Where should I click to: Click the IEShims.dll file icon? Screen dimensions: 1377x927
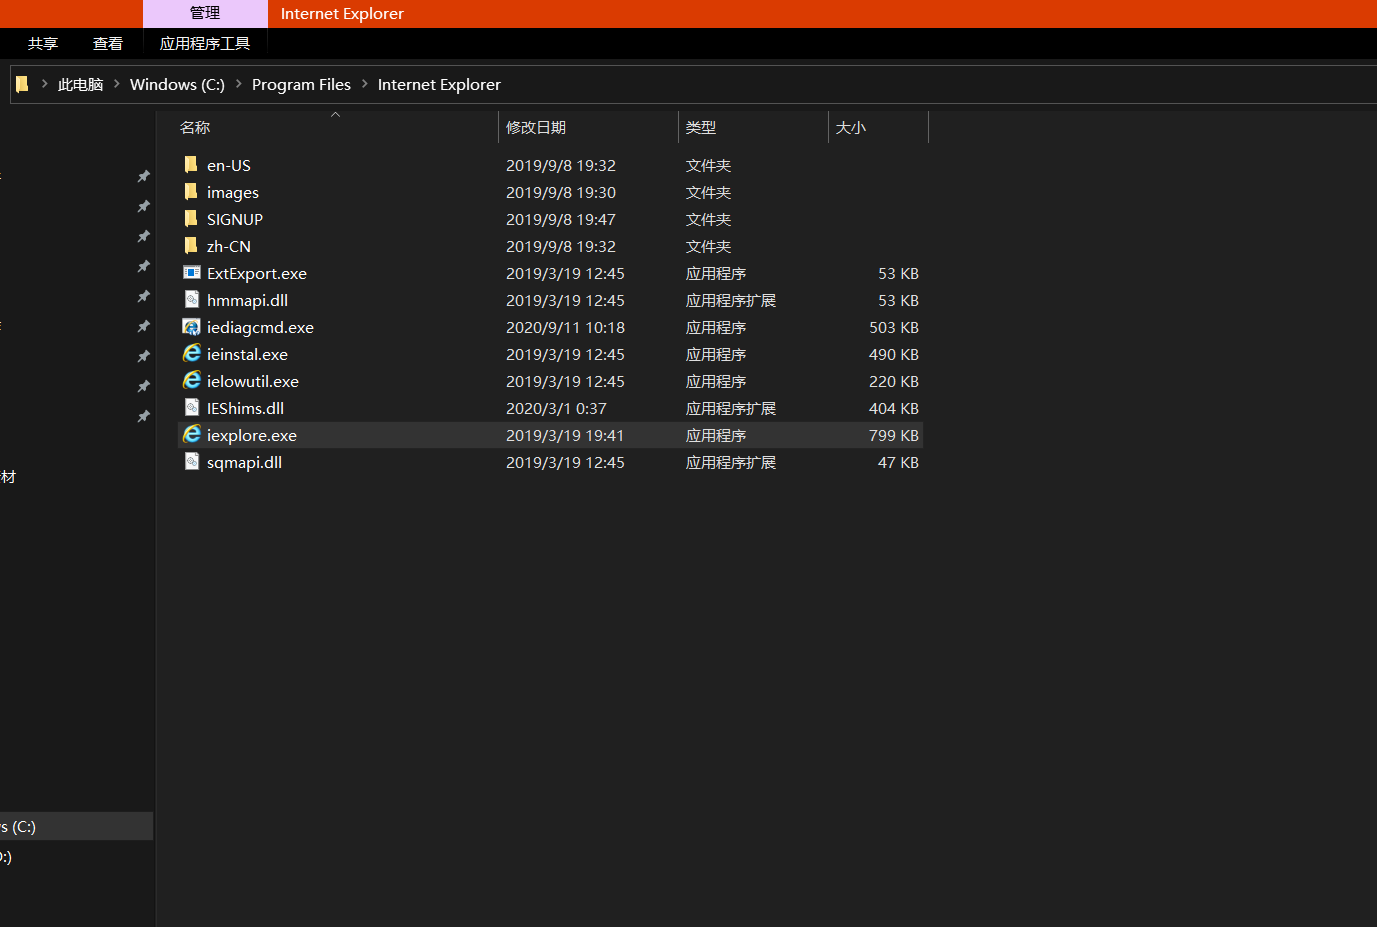[192, 408]
